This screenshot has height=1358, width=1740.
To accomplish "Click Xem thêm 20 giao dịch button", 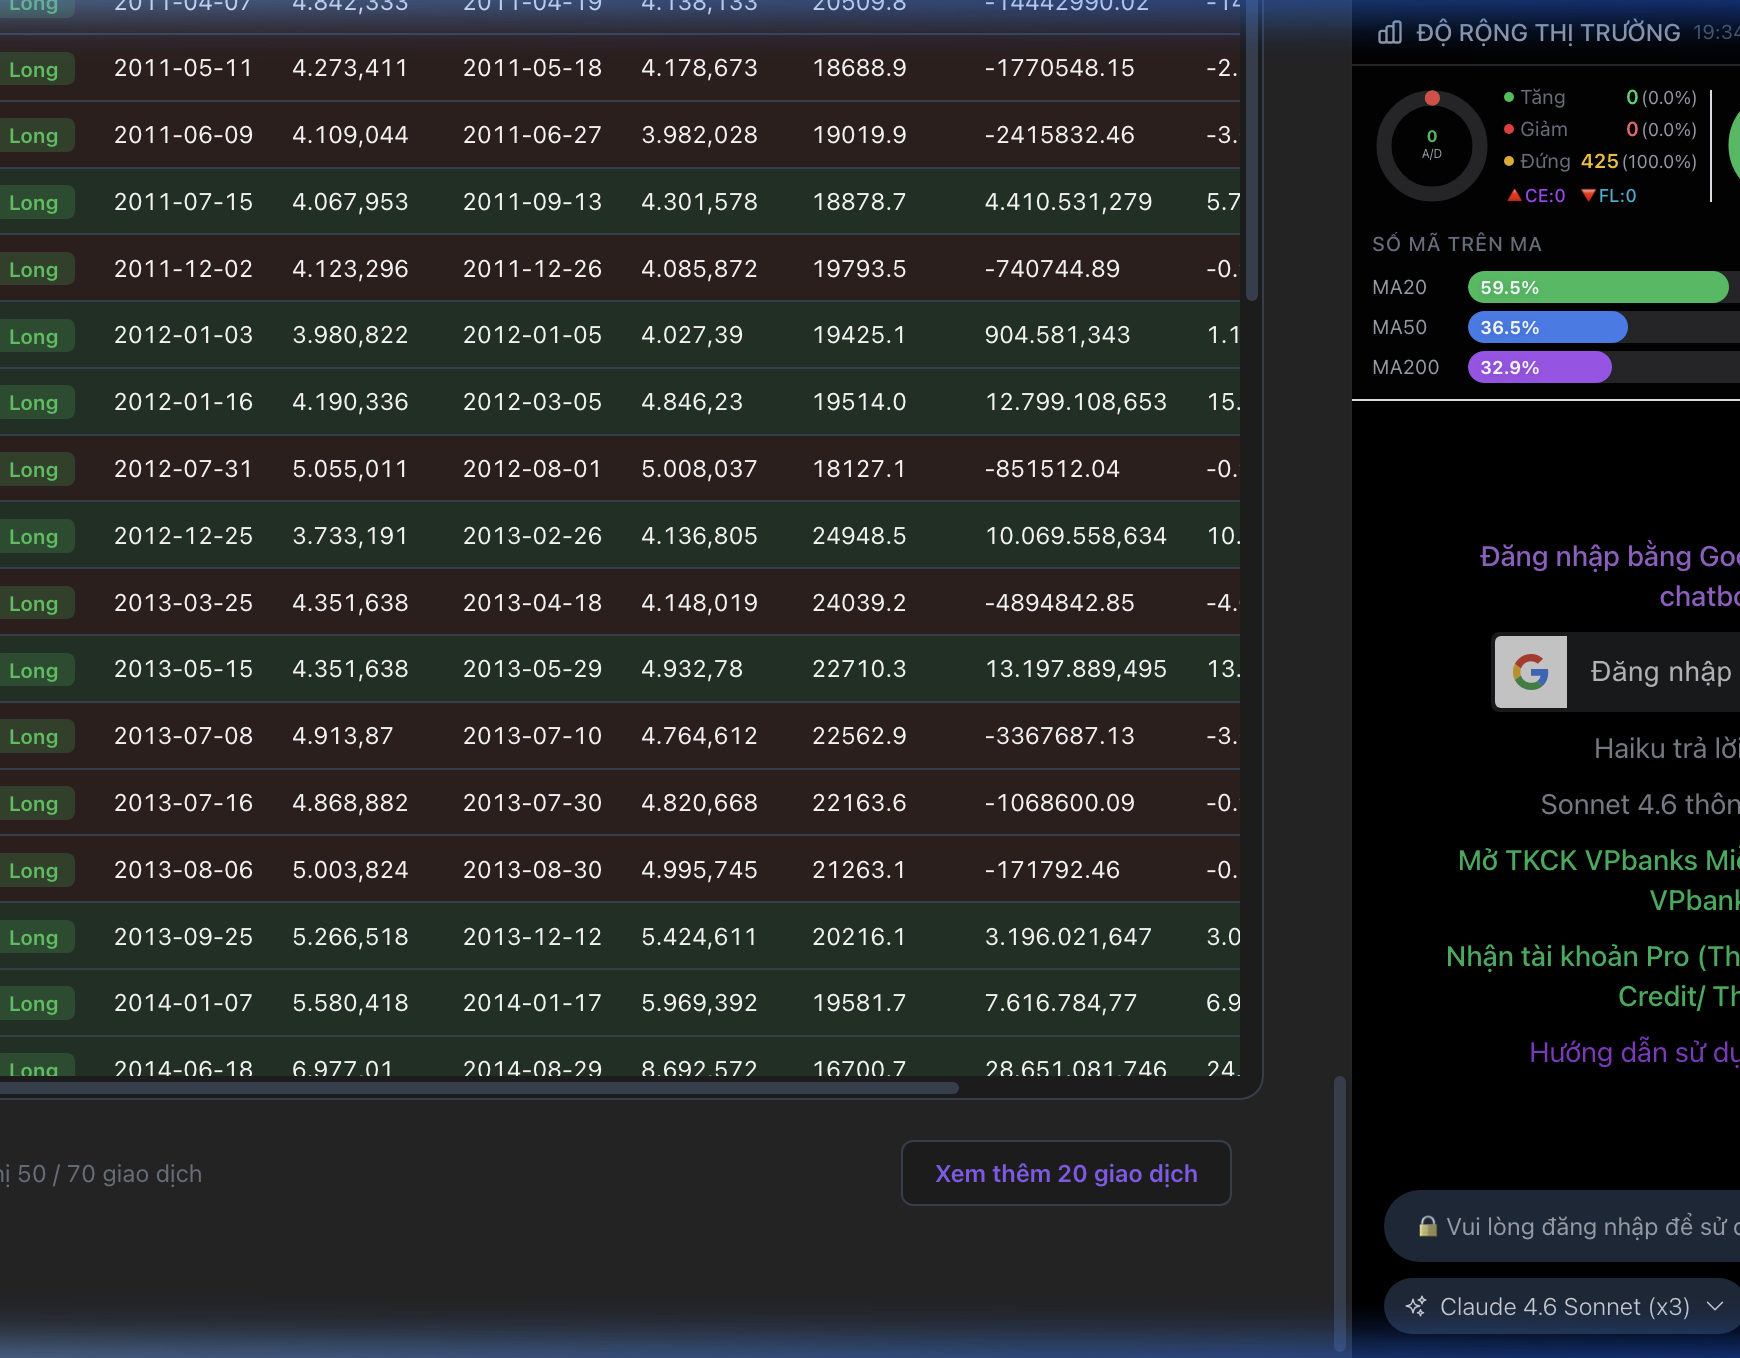I will 1066,1173.
